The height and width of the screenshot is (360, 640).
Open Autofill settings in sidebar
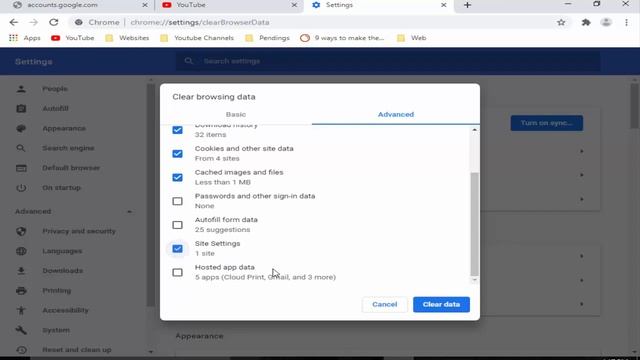(56, 109)
